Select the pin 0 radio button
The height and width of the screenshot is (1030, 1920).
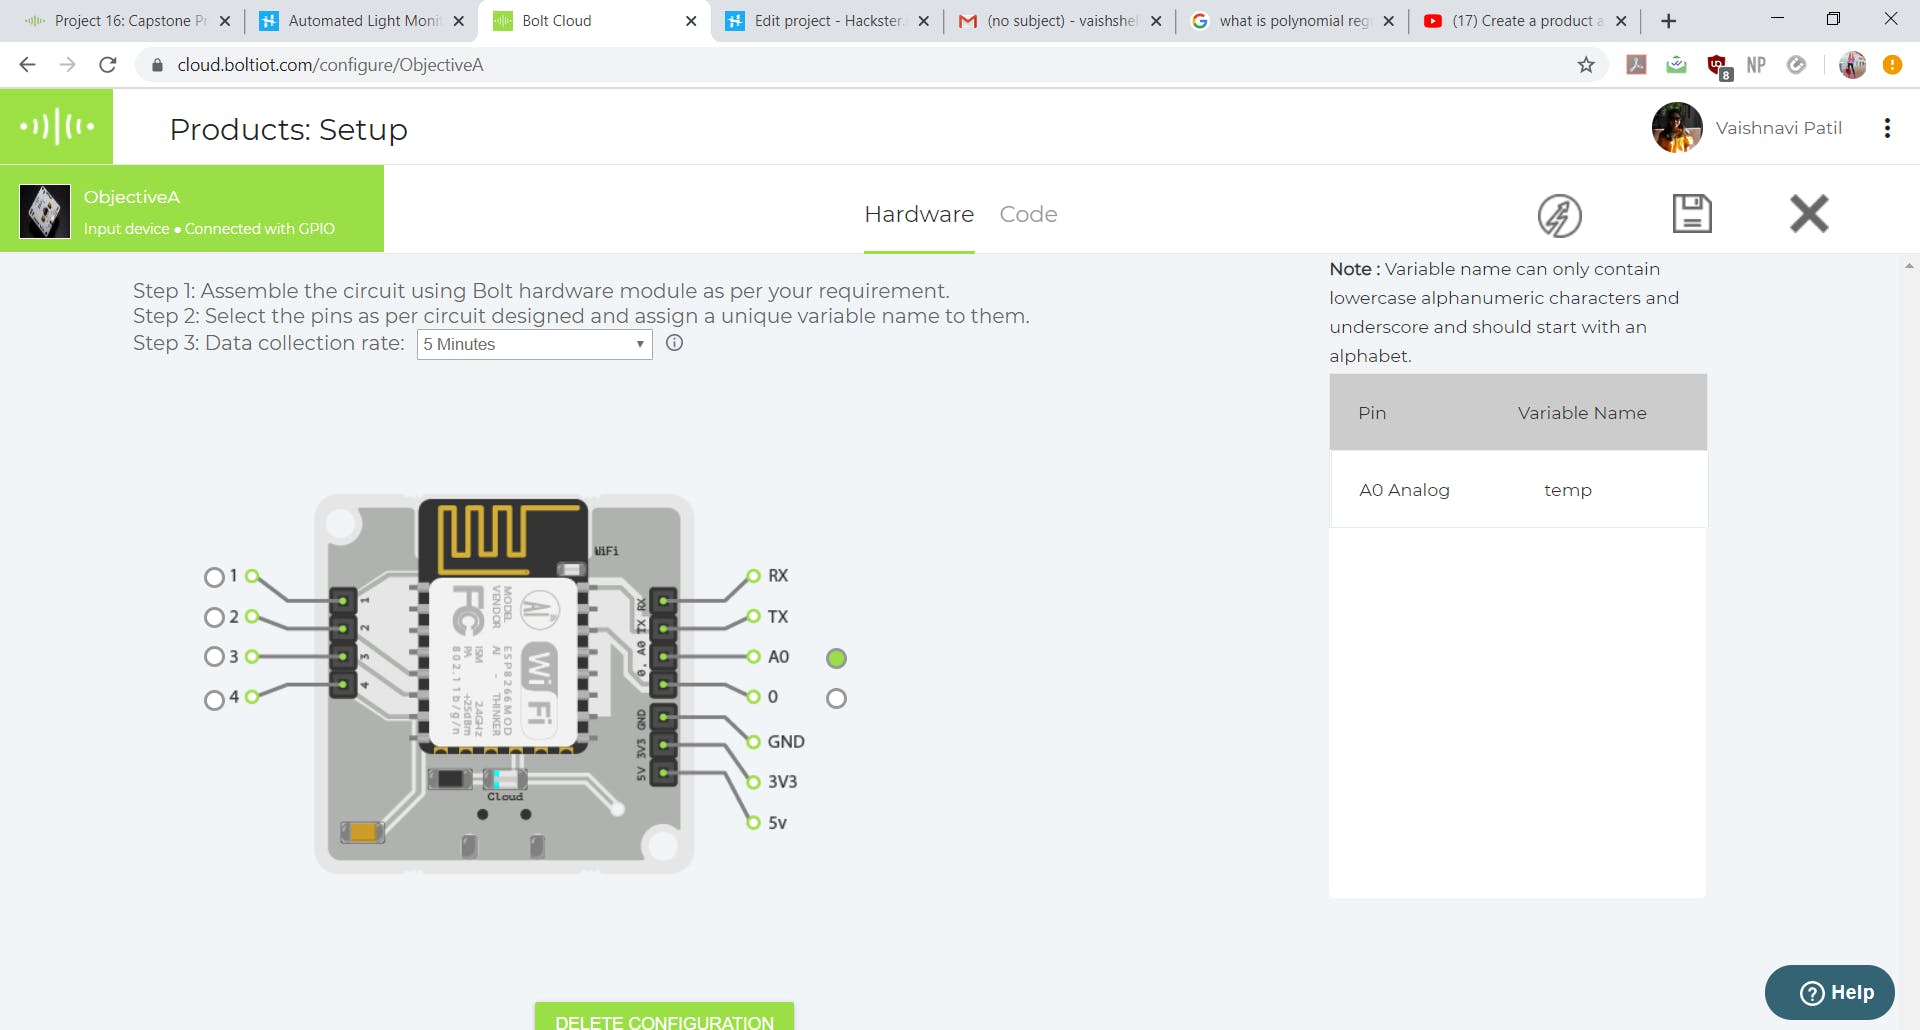(x=837, y=698)
